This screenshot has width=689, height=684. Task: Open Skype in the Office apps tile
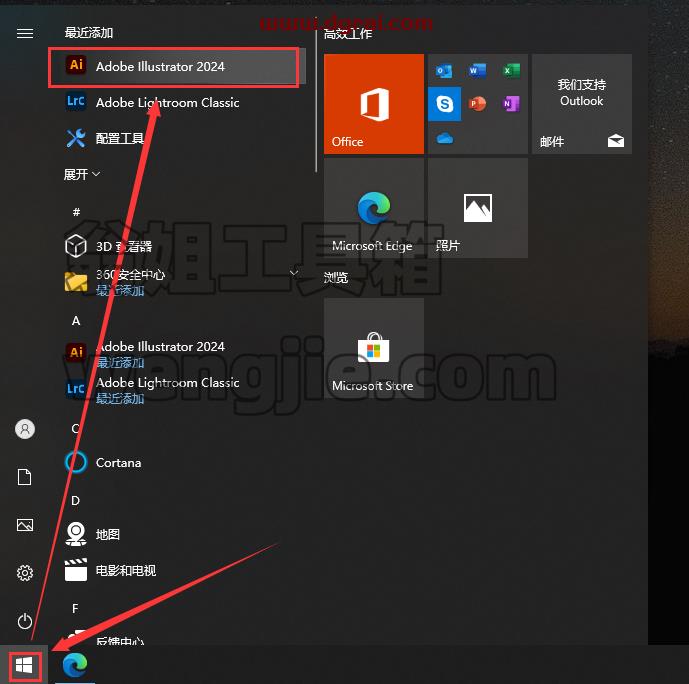click(x=444, y=104)
